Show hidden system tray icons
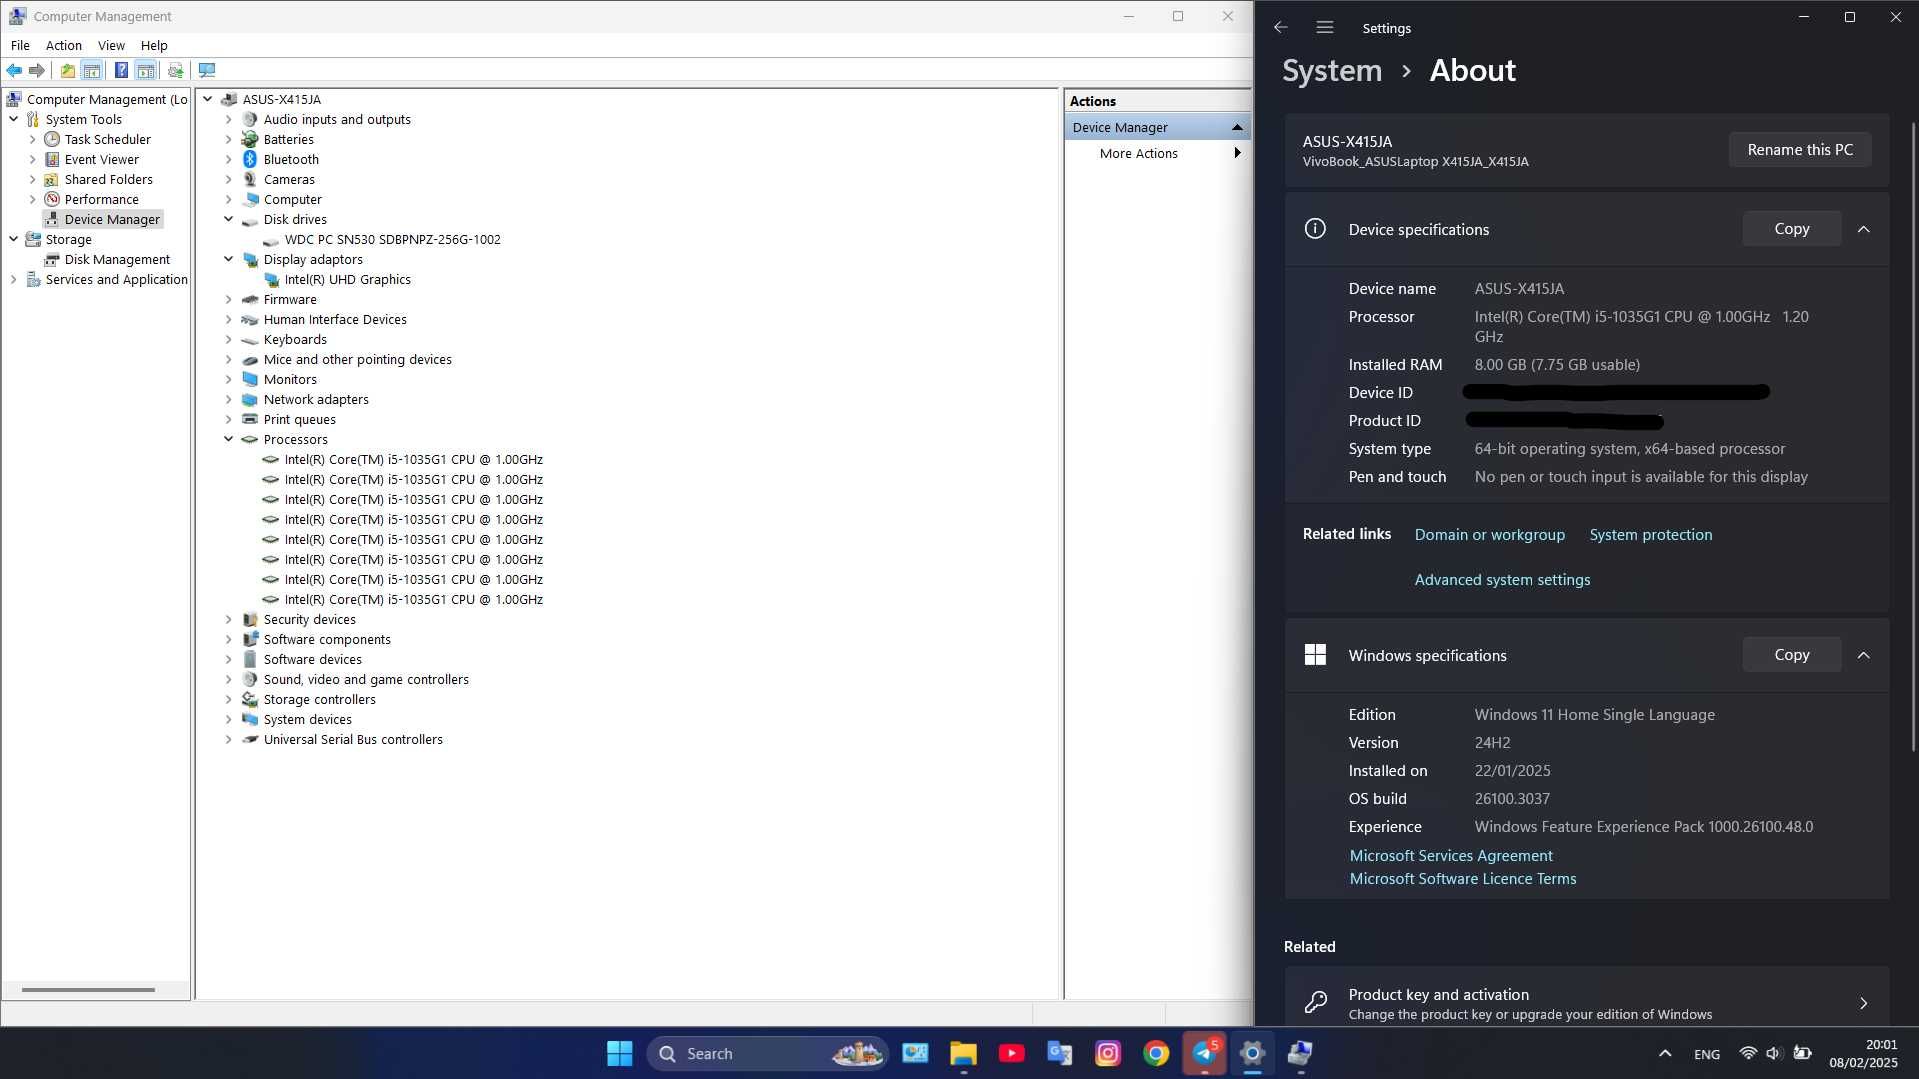Screen dimensions: 1919x1079 click(1665, 1053)
